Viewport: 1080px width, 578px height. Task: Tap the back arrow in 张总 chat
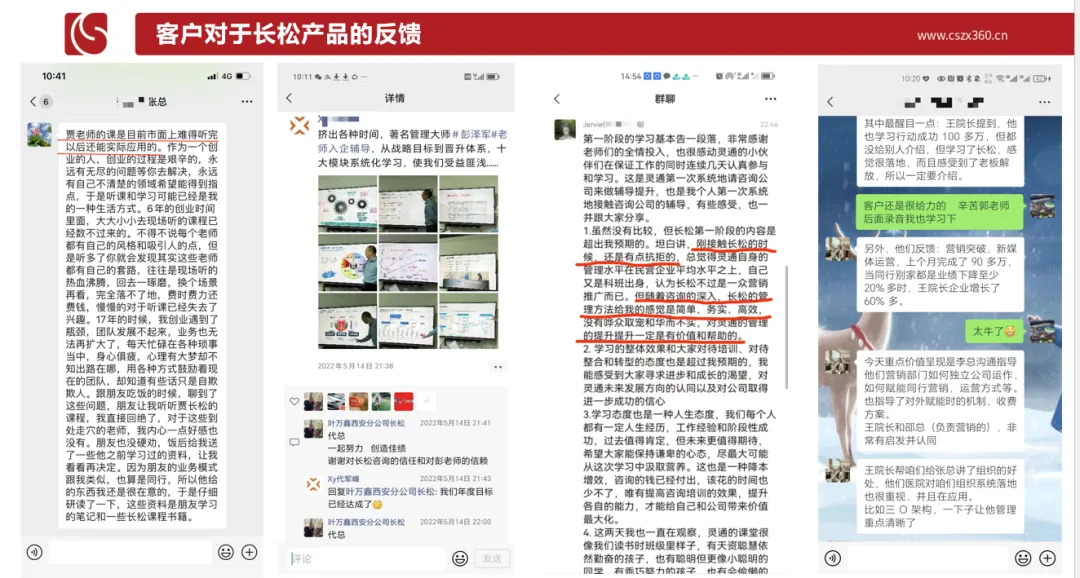point(33,101)
